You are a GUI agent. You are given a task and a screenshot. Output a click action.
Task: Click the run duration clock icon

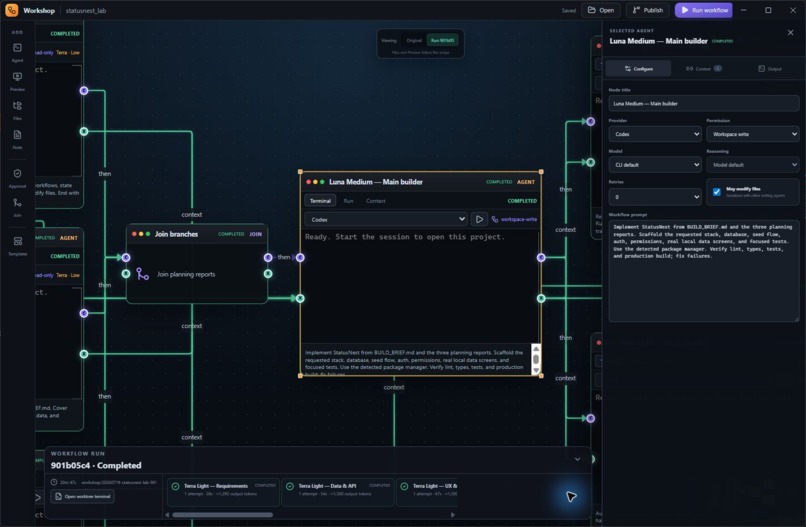click(x=54, y=482)
